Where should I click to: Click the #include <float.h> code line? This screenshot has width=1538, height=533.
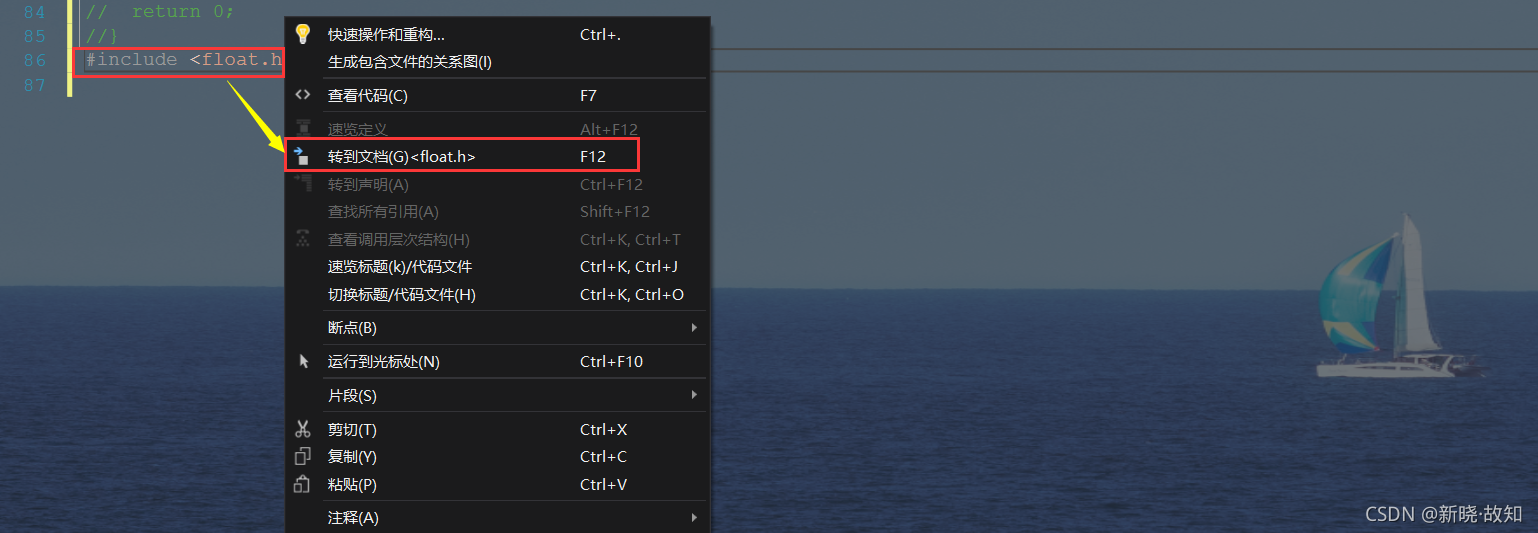pos(180,60)
